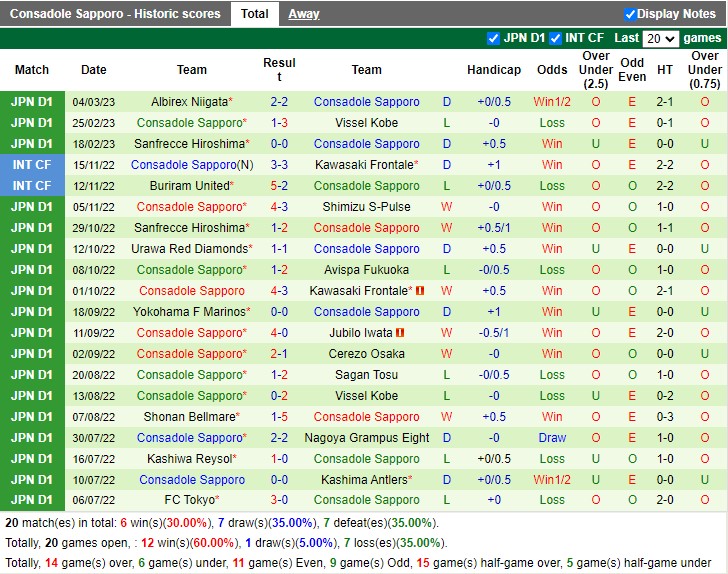Click the Odds column header
The image size is (728, 574).
pyautogui.click(x=552, y=70)
